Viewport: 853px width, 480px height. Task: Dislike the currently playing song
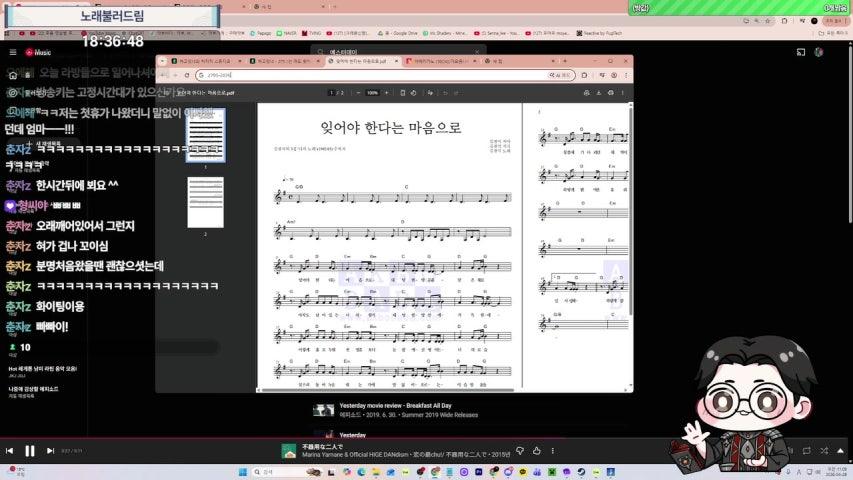pos(520,451)
